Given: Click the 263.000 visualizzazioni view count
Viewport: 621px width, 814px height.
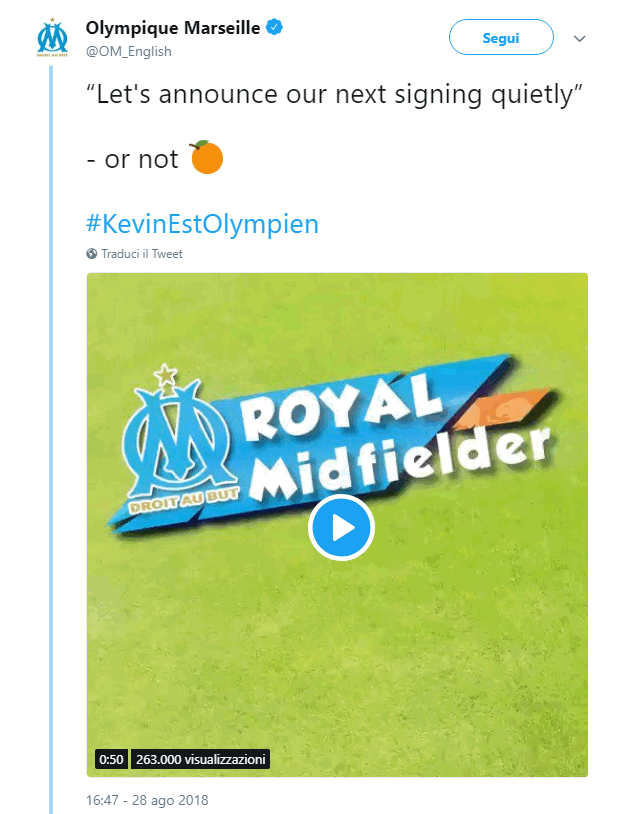Looking at the screenshot, I should [x=200, y=759].
